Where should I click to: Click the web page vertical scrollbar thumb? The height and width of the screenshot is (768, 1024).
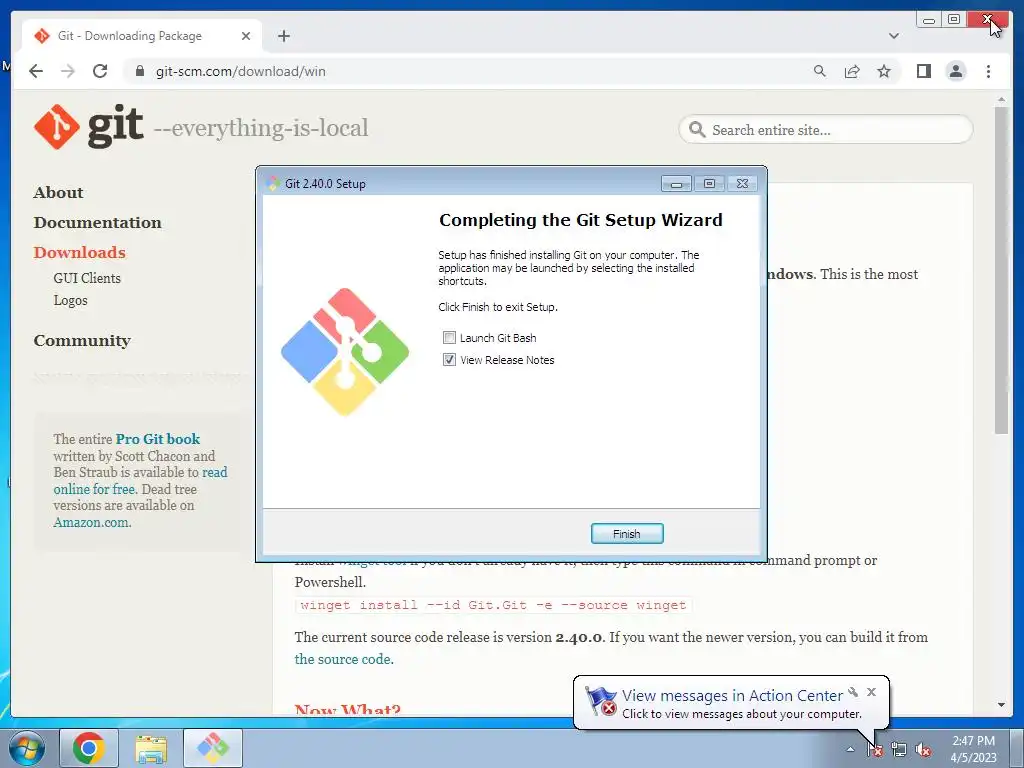point(1001,270)
